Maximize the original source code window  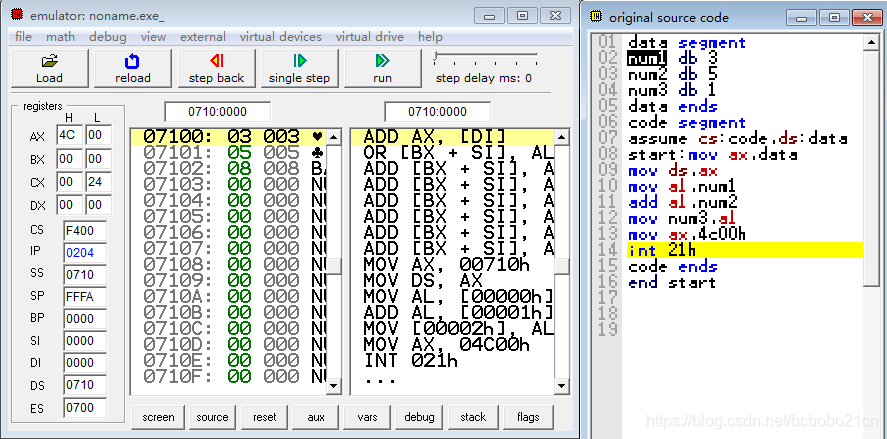click(x=834, y=18)
